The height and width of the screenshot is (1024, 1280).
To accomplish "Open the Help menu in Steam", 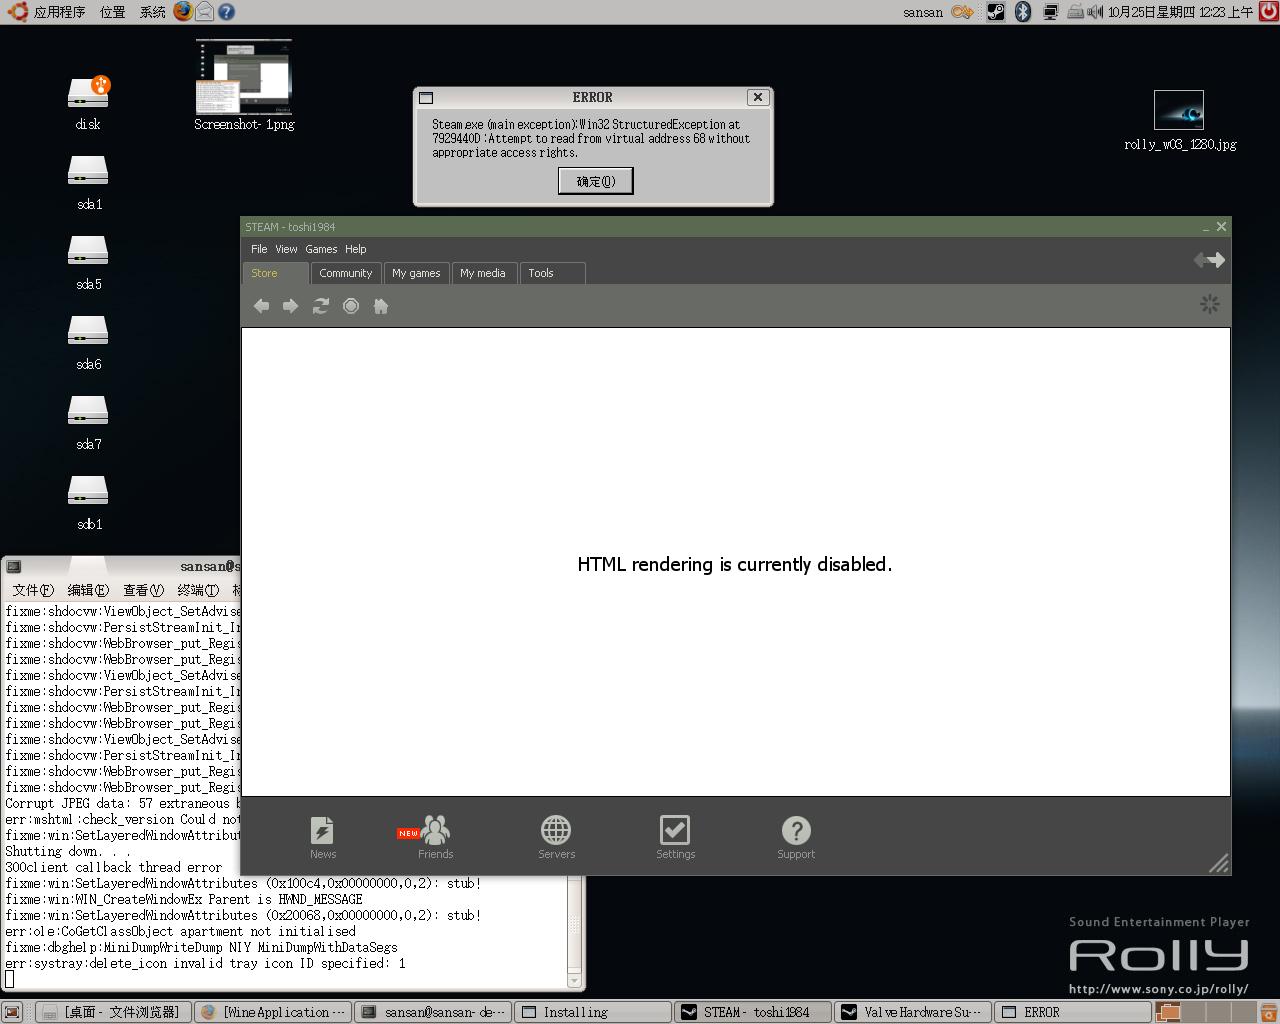I will [x=356, y=249].
